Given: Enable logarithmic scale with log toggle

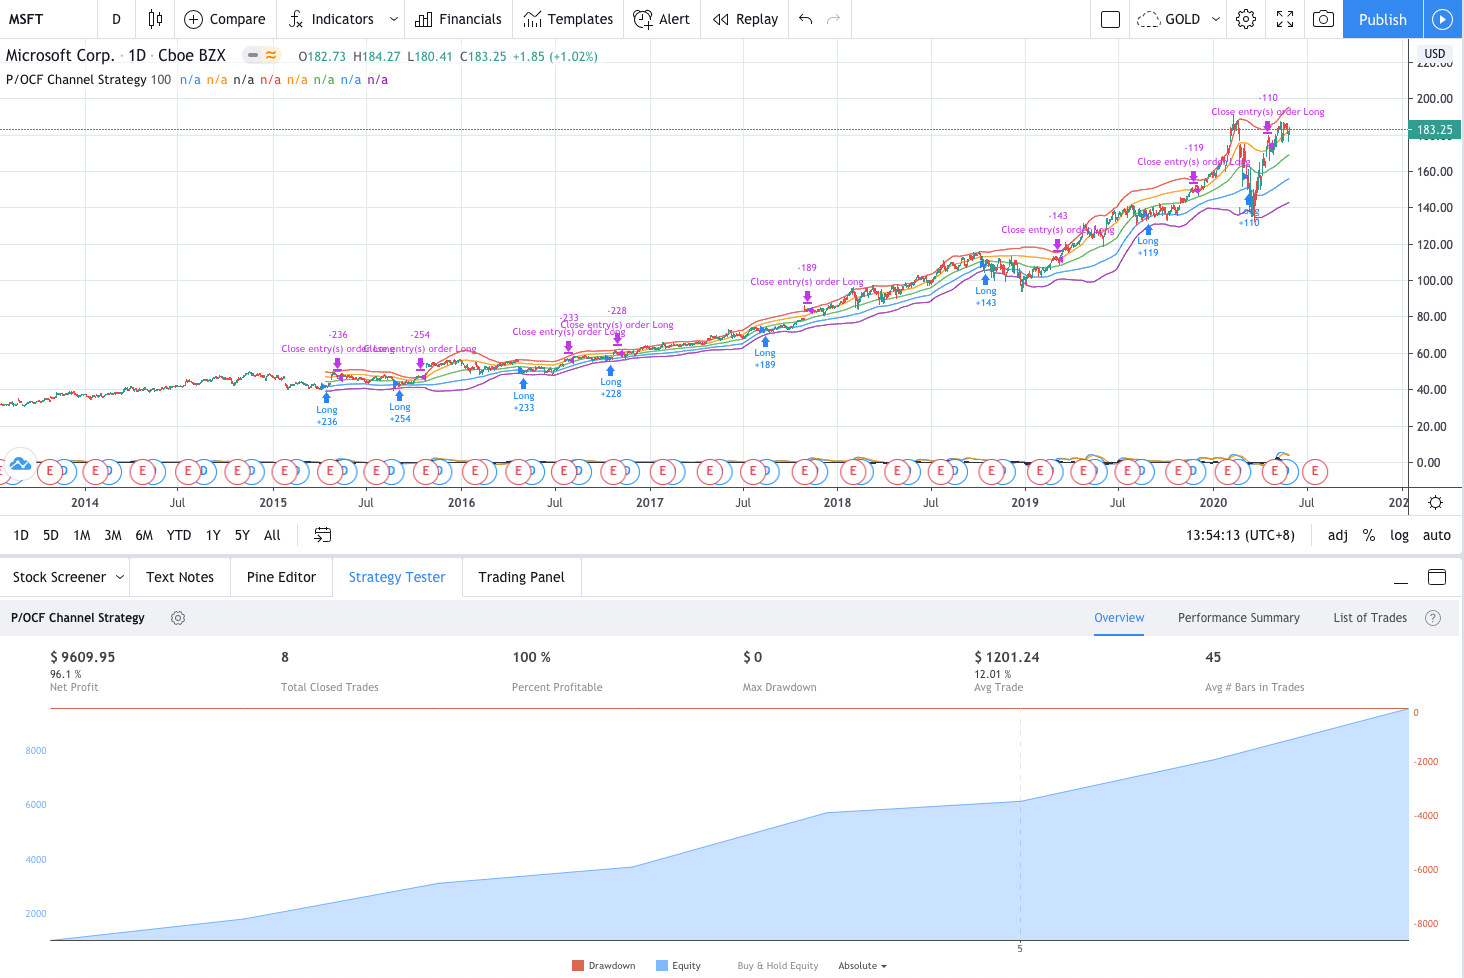Looking at the screenshot, I should click(x=1399, y=535).
